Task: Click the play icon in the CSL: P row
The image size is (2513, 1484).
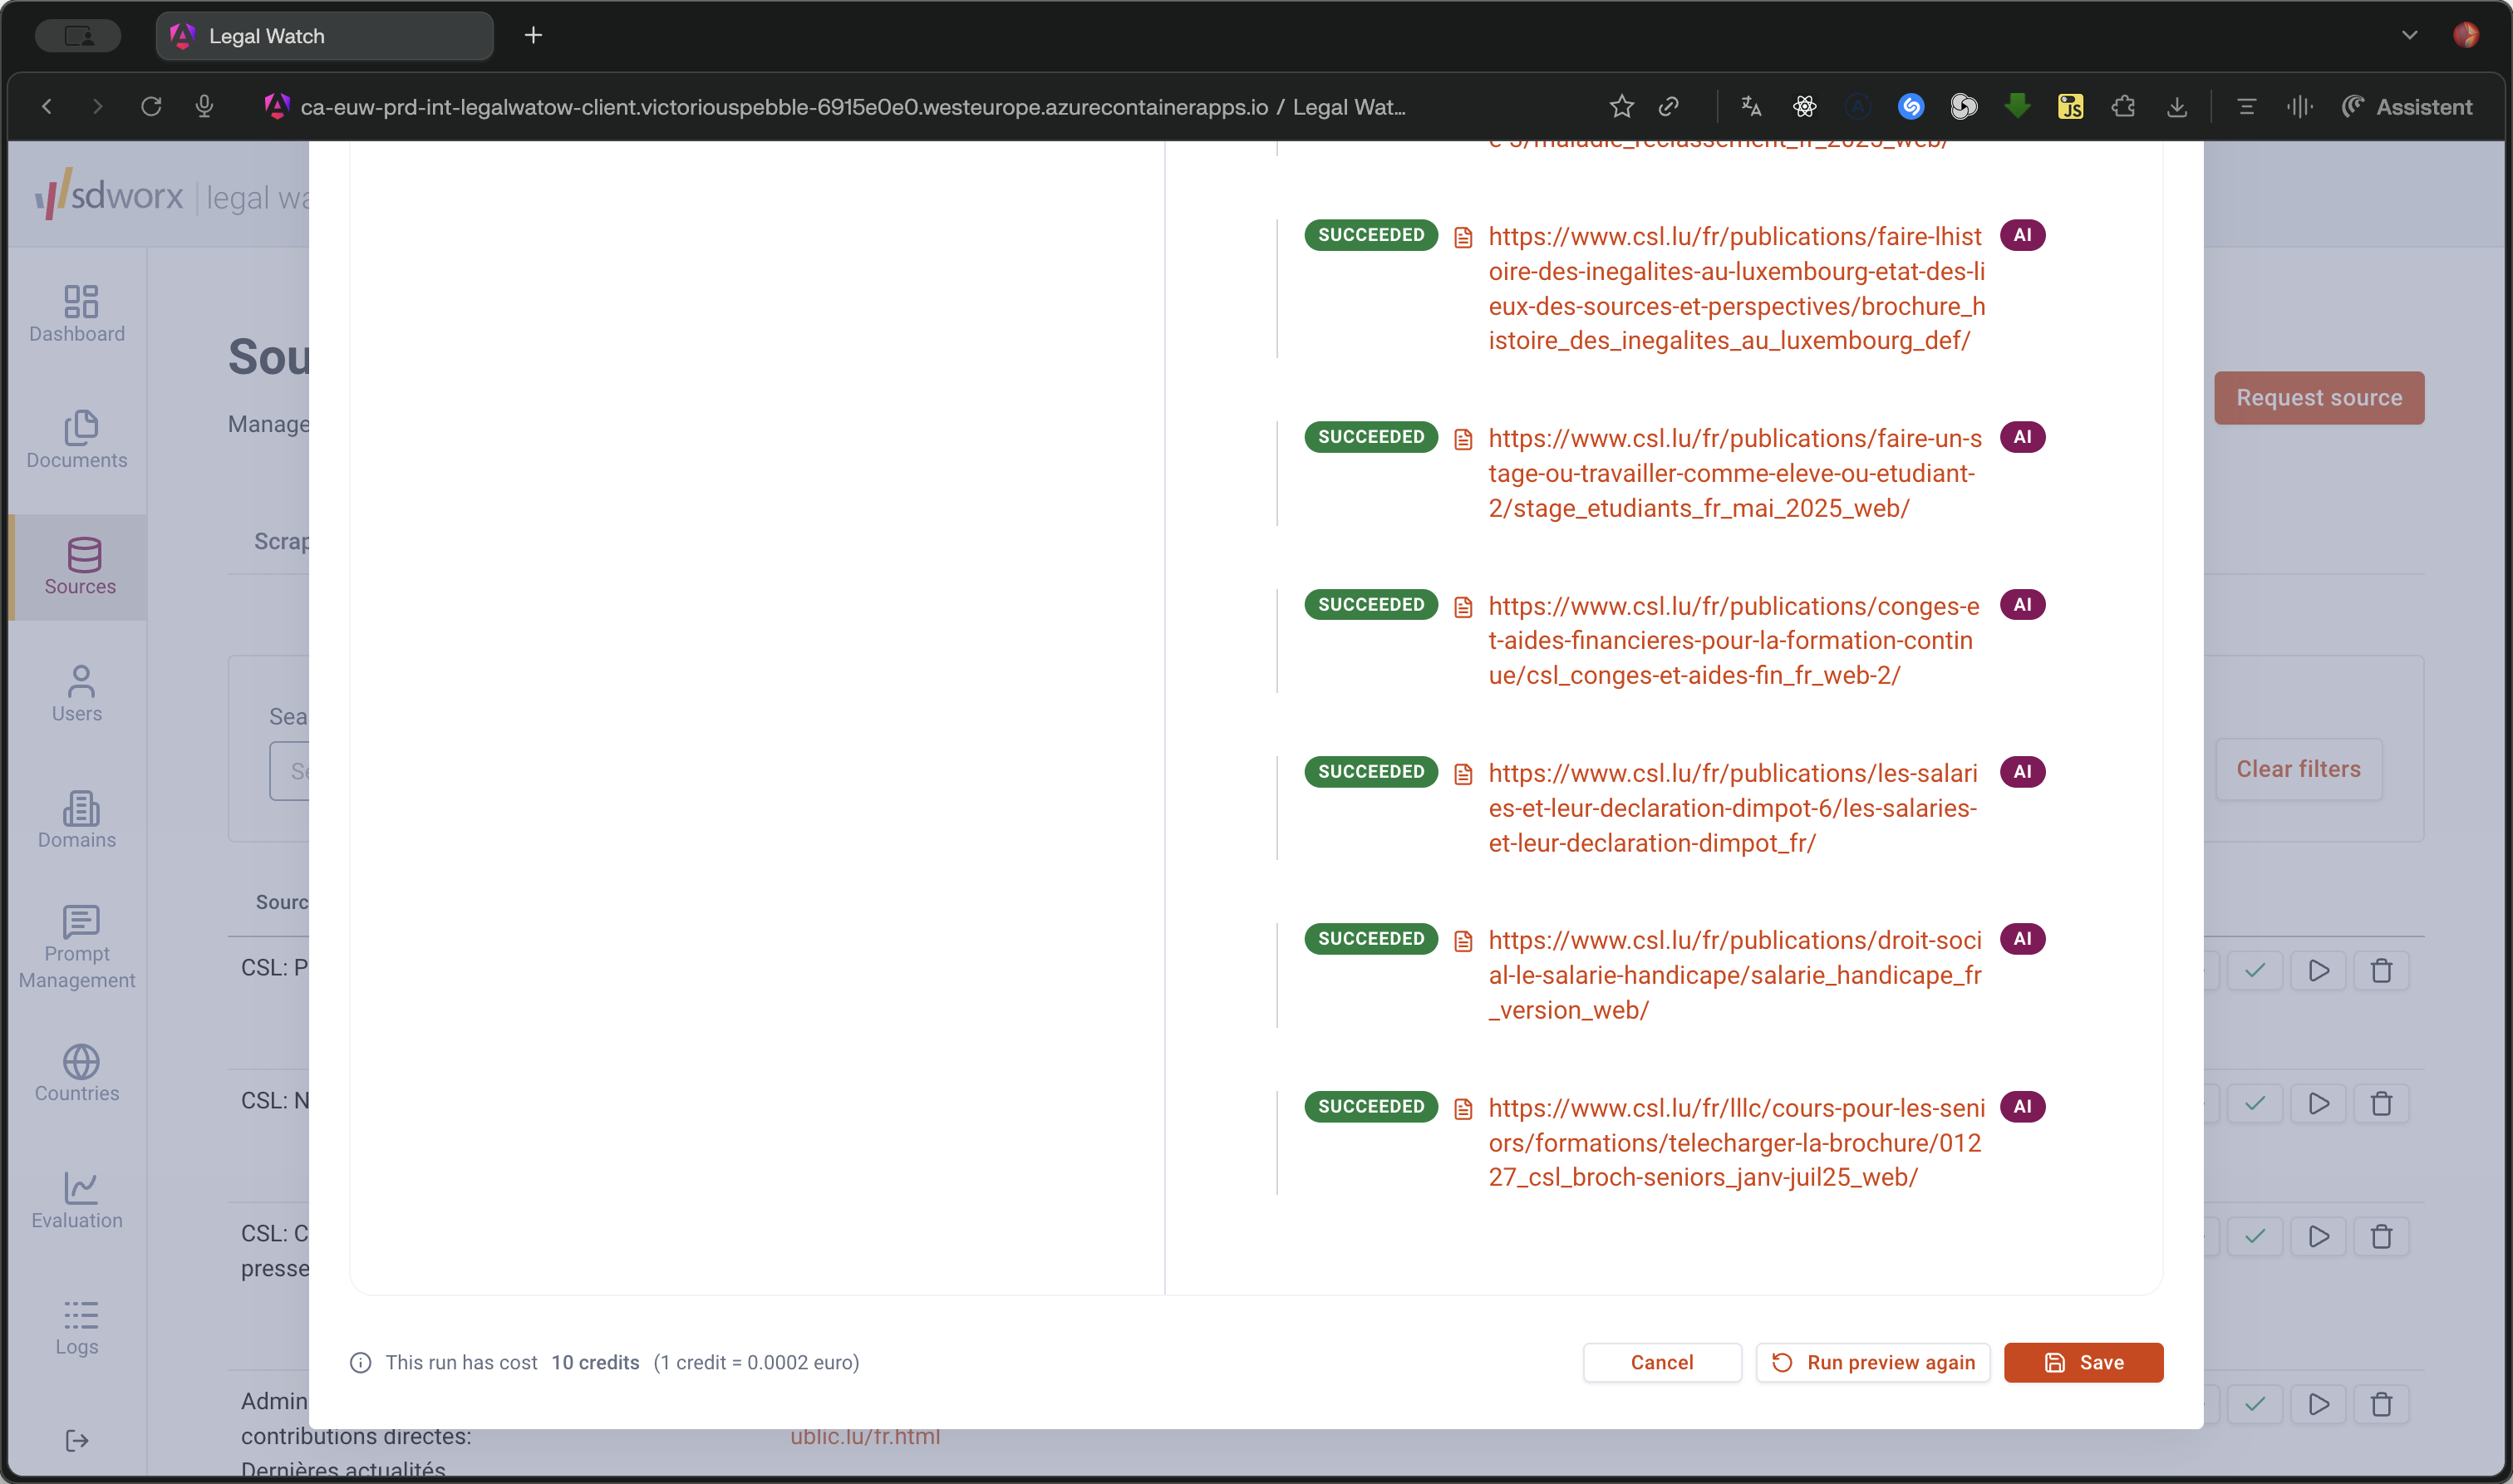Action: point(2318,970)
